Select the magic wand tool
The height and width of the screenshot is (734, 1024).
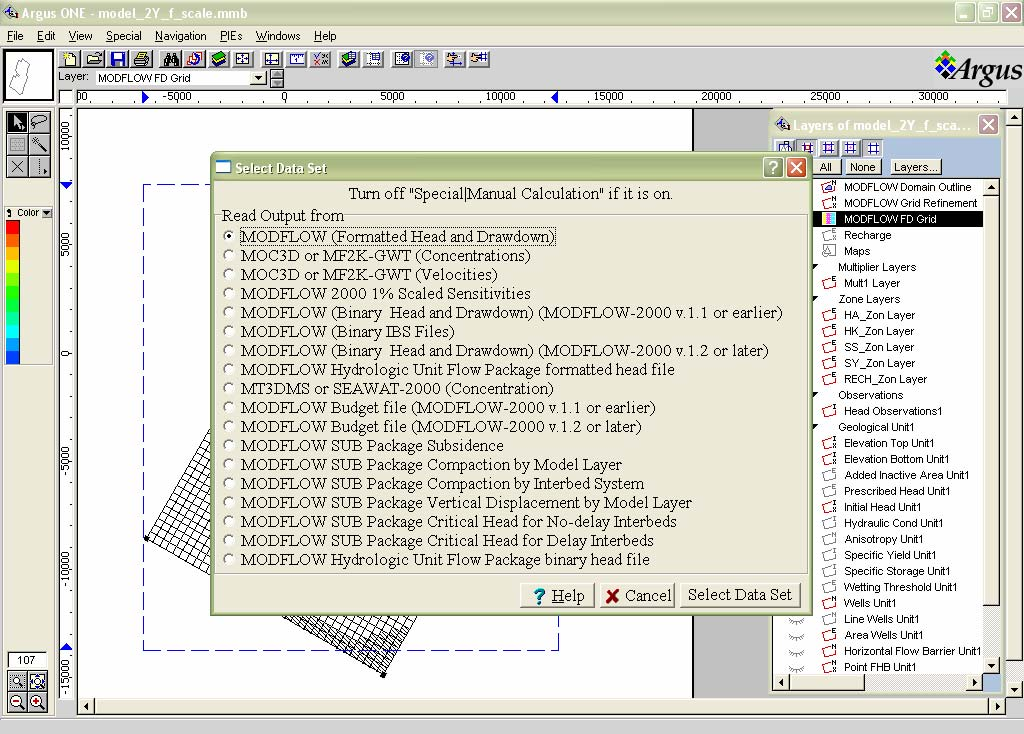coord(39,144)
